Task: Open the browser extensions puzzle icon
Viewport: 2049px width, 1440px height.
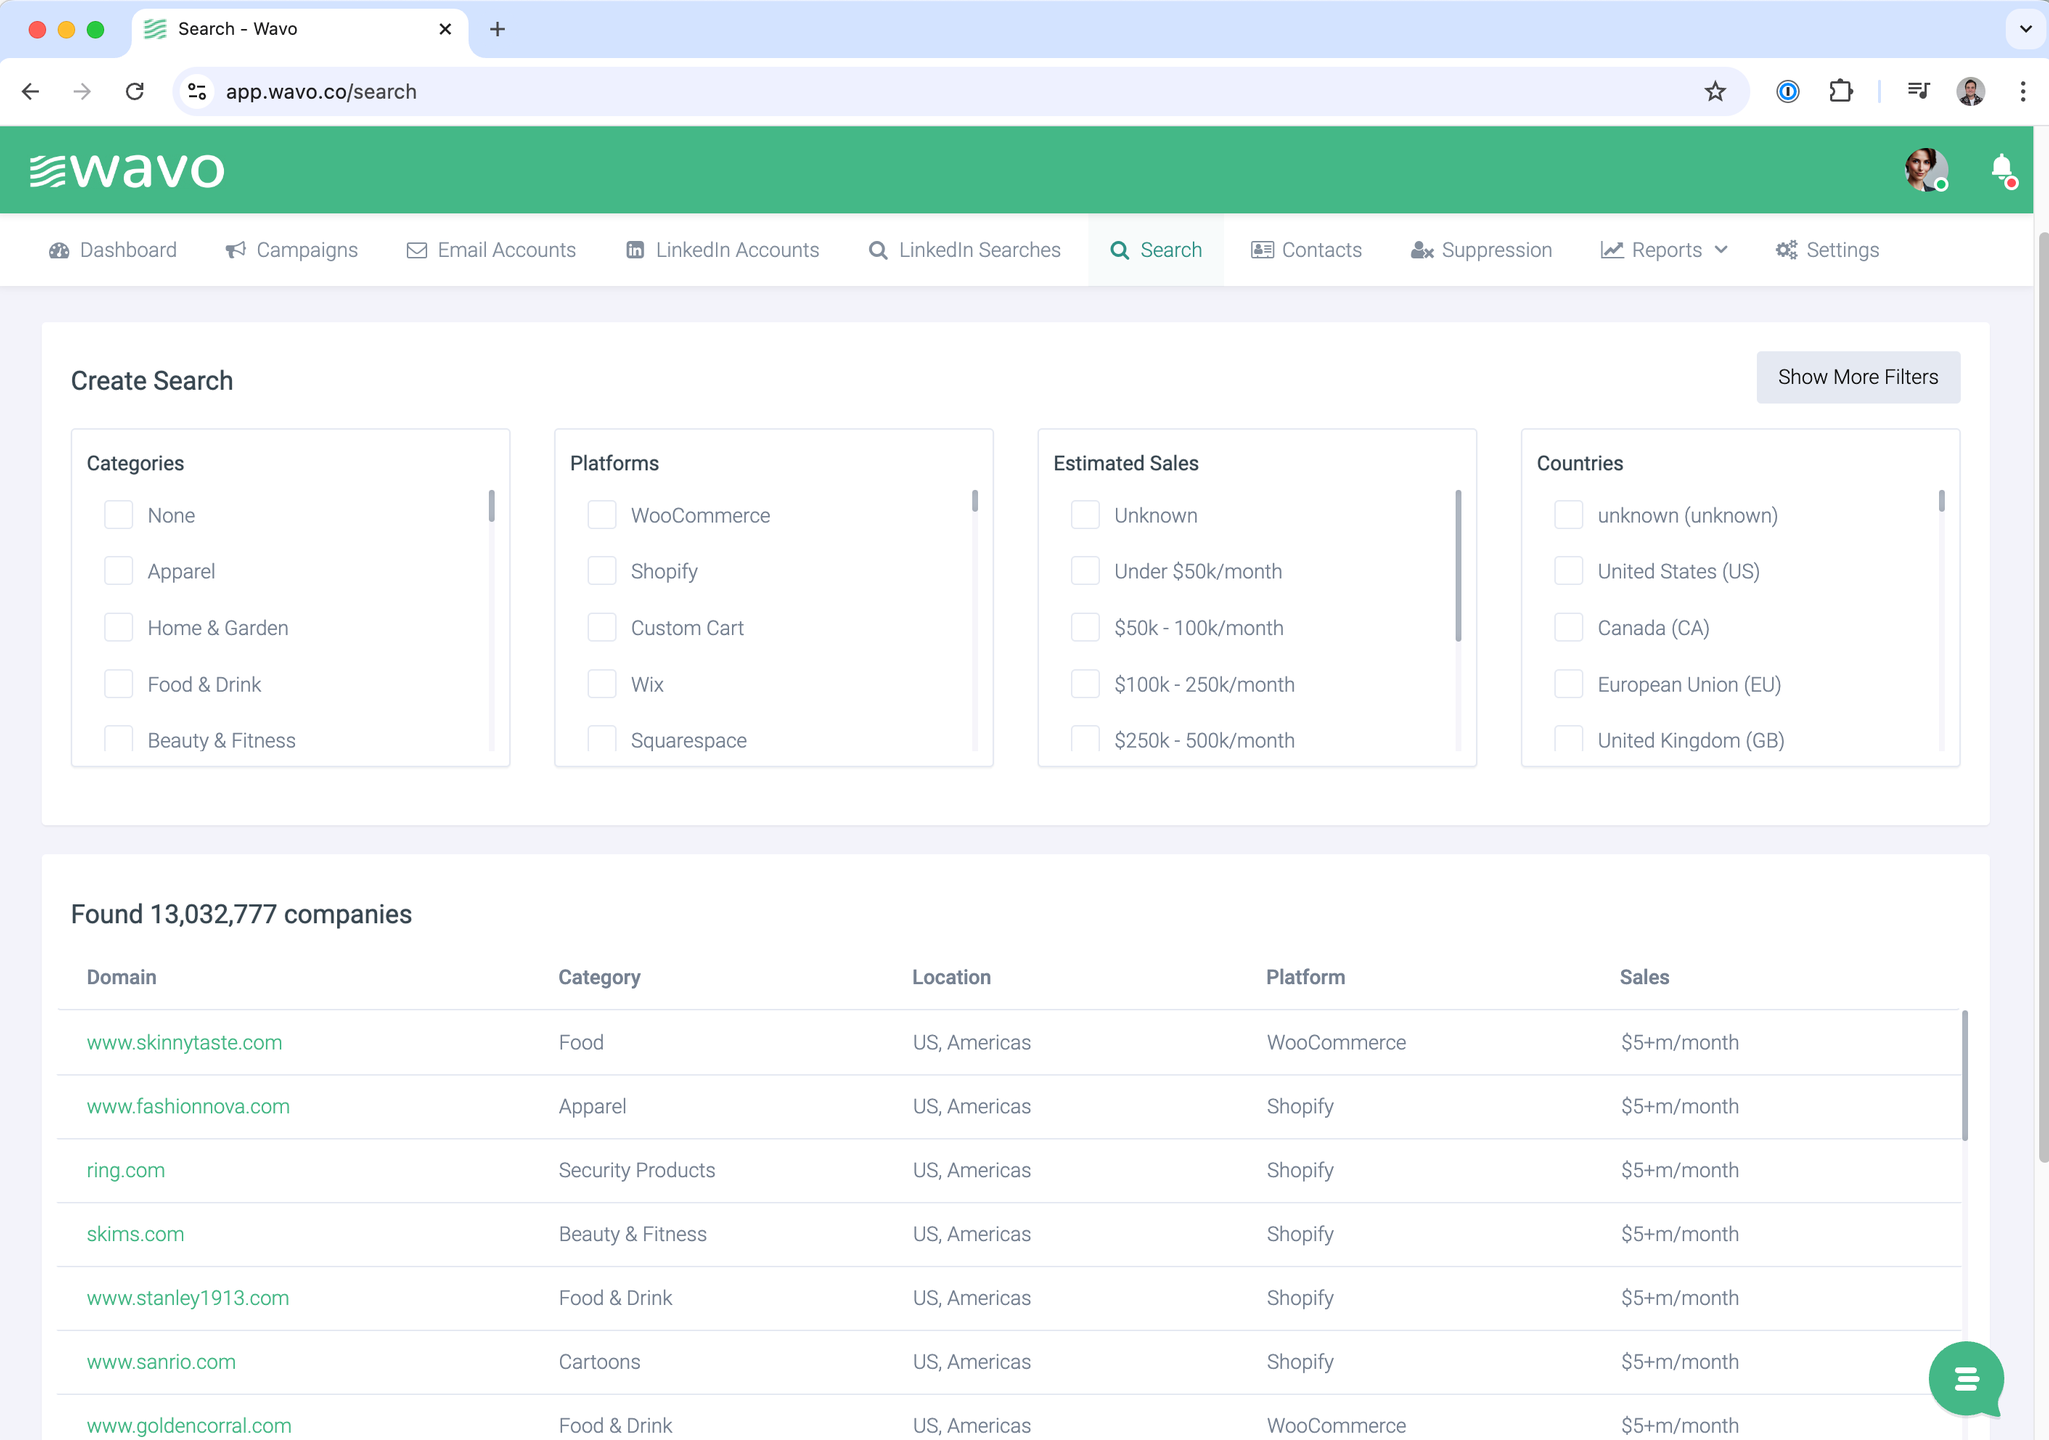Action: tap(1840, 92)
